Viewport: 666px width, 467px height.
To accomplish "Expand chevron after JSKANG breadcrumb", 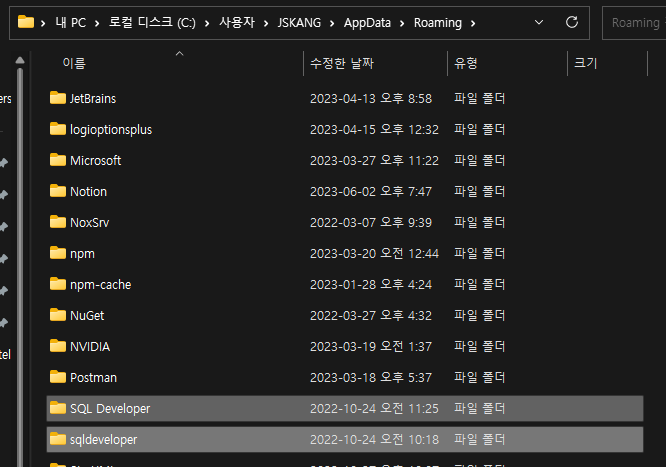I will (332, 23).
